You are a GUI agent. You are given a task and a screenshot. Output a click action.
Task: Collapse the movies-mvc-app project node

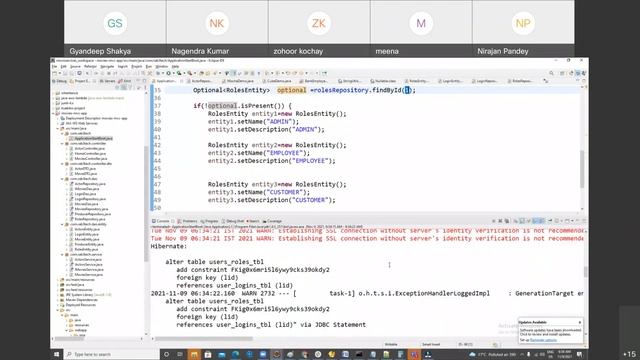coord(53,113)
